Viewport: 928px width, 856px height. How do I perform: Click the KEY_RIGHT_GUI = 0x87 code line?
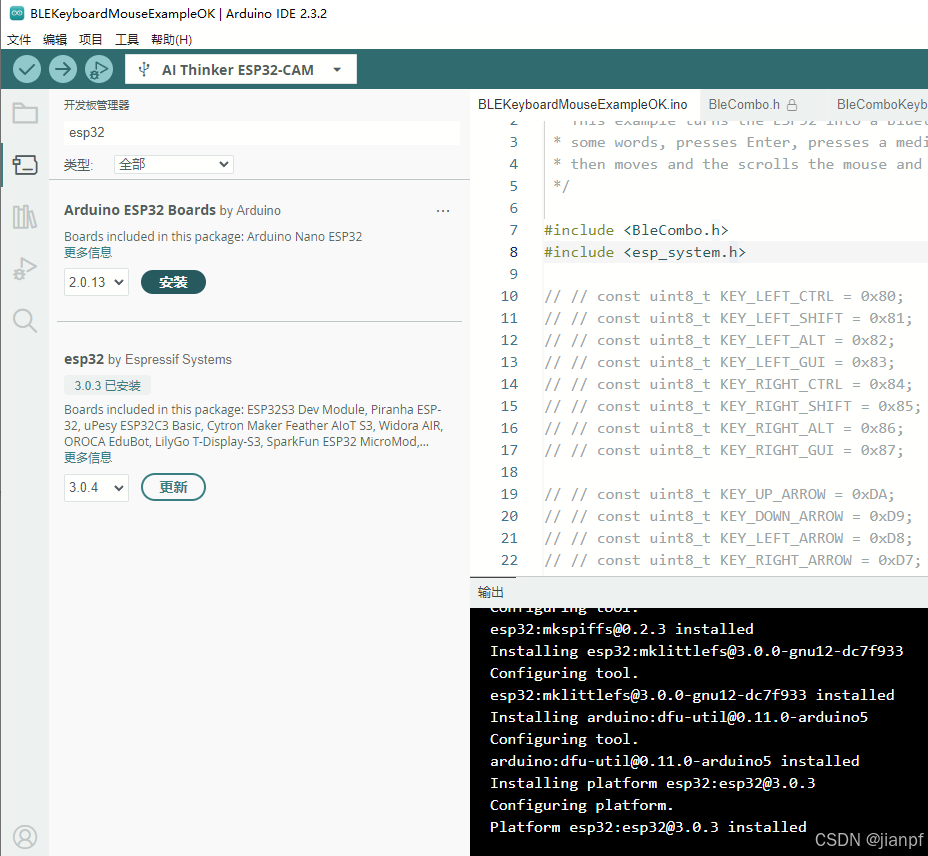coord(724,450)
